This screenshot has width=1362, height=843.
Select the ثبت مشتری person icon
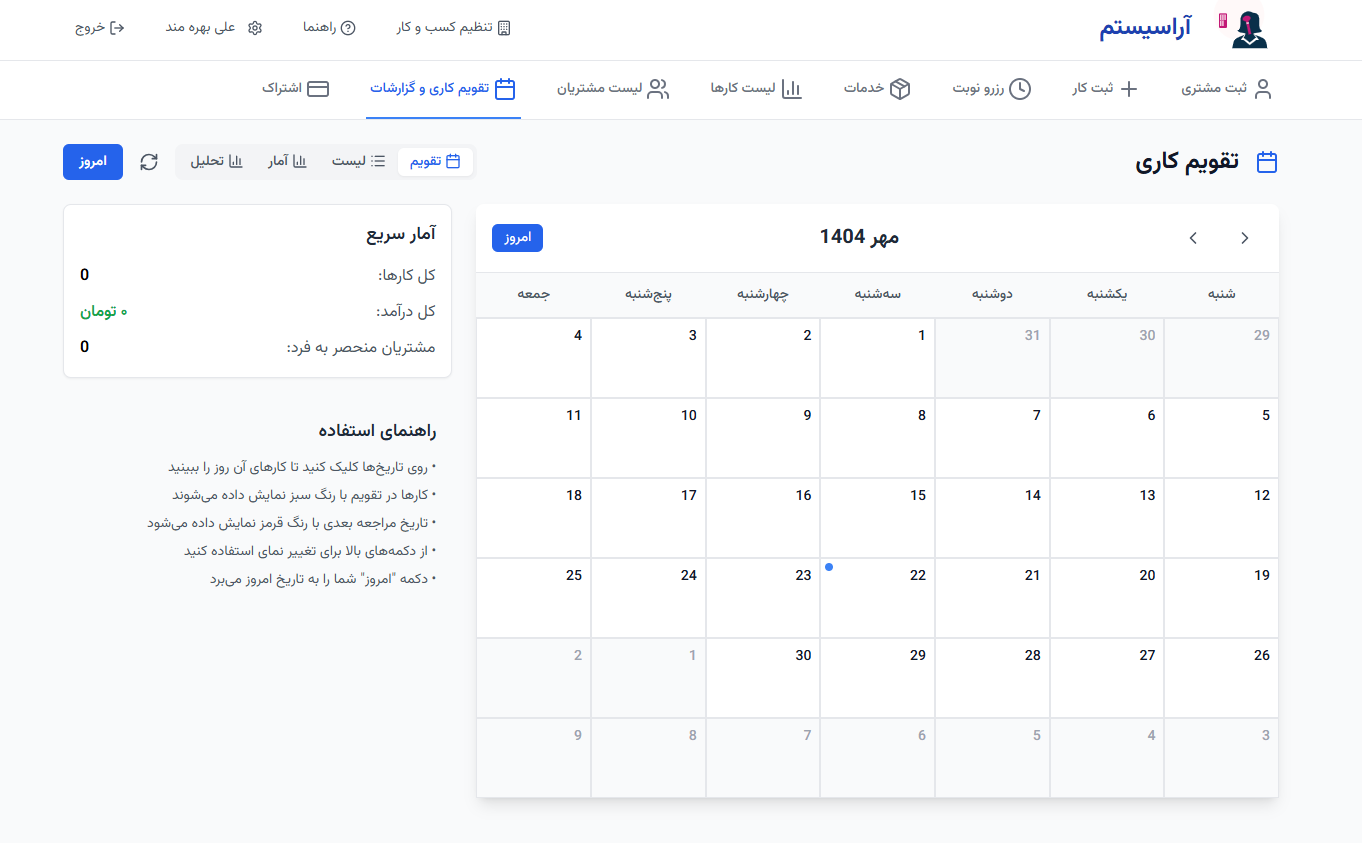(x=1261, y=89)
